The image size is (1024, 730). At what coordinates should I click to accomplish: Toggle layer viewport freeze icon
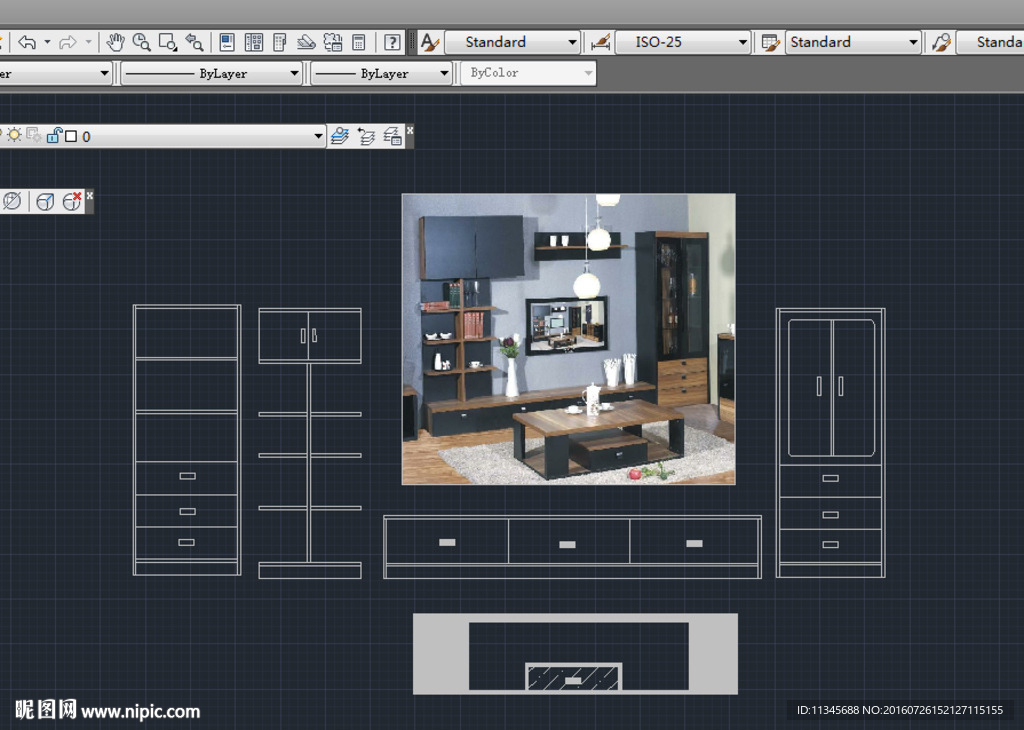[x=34, y=135]
